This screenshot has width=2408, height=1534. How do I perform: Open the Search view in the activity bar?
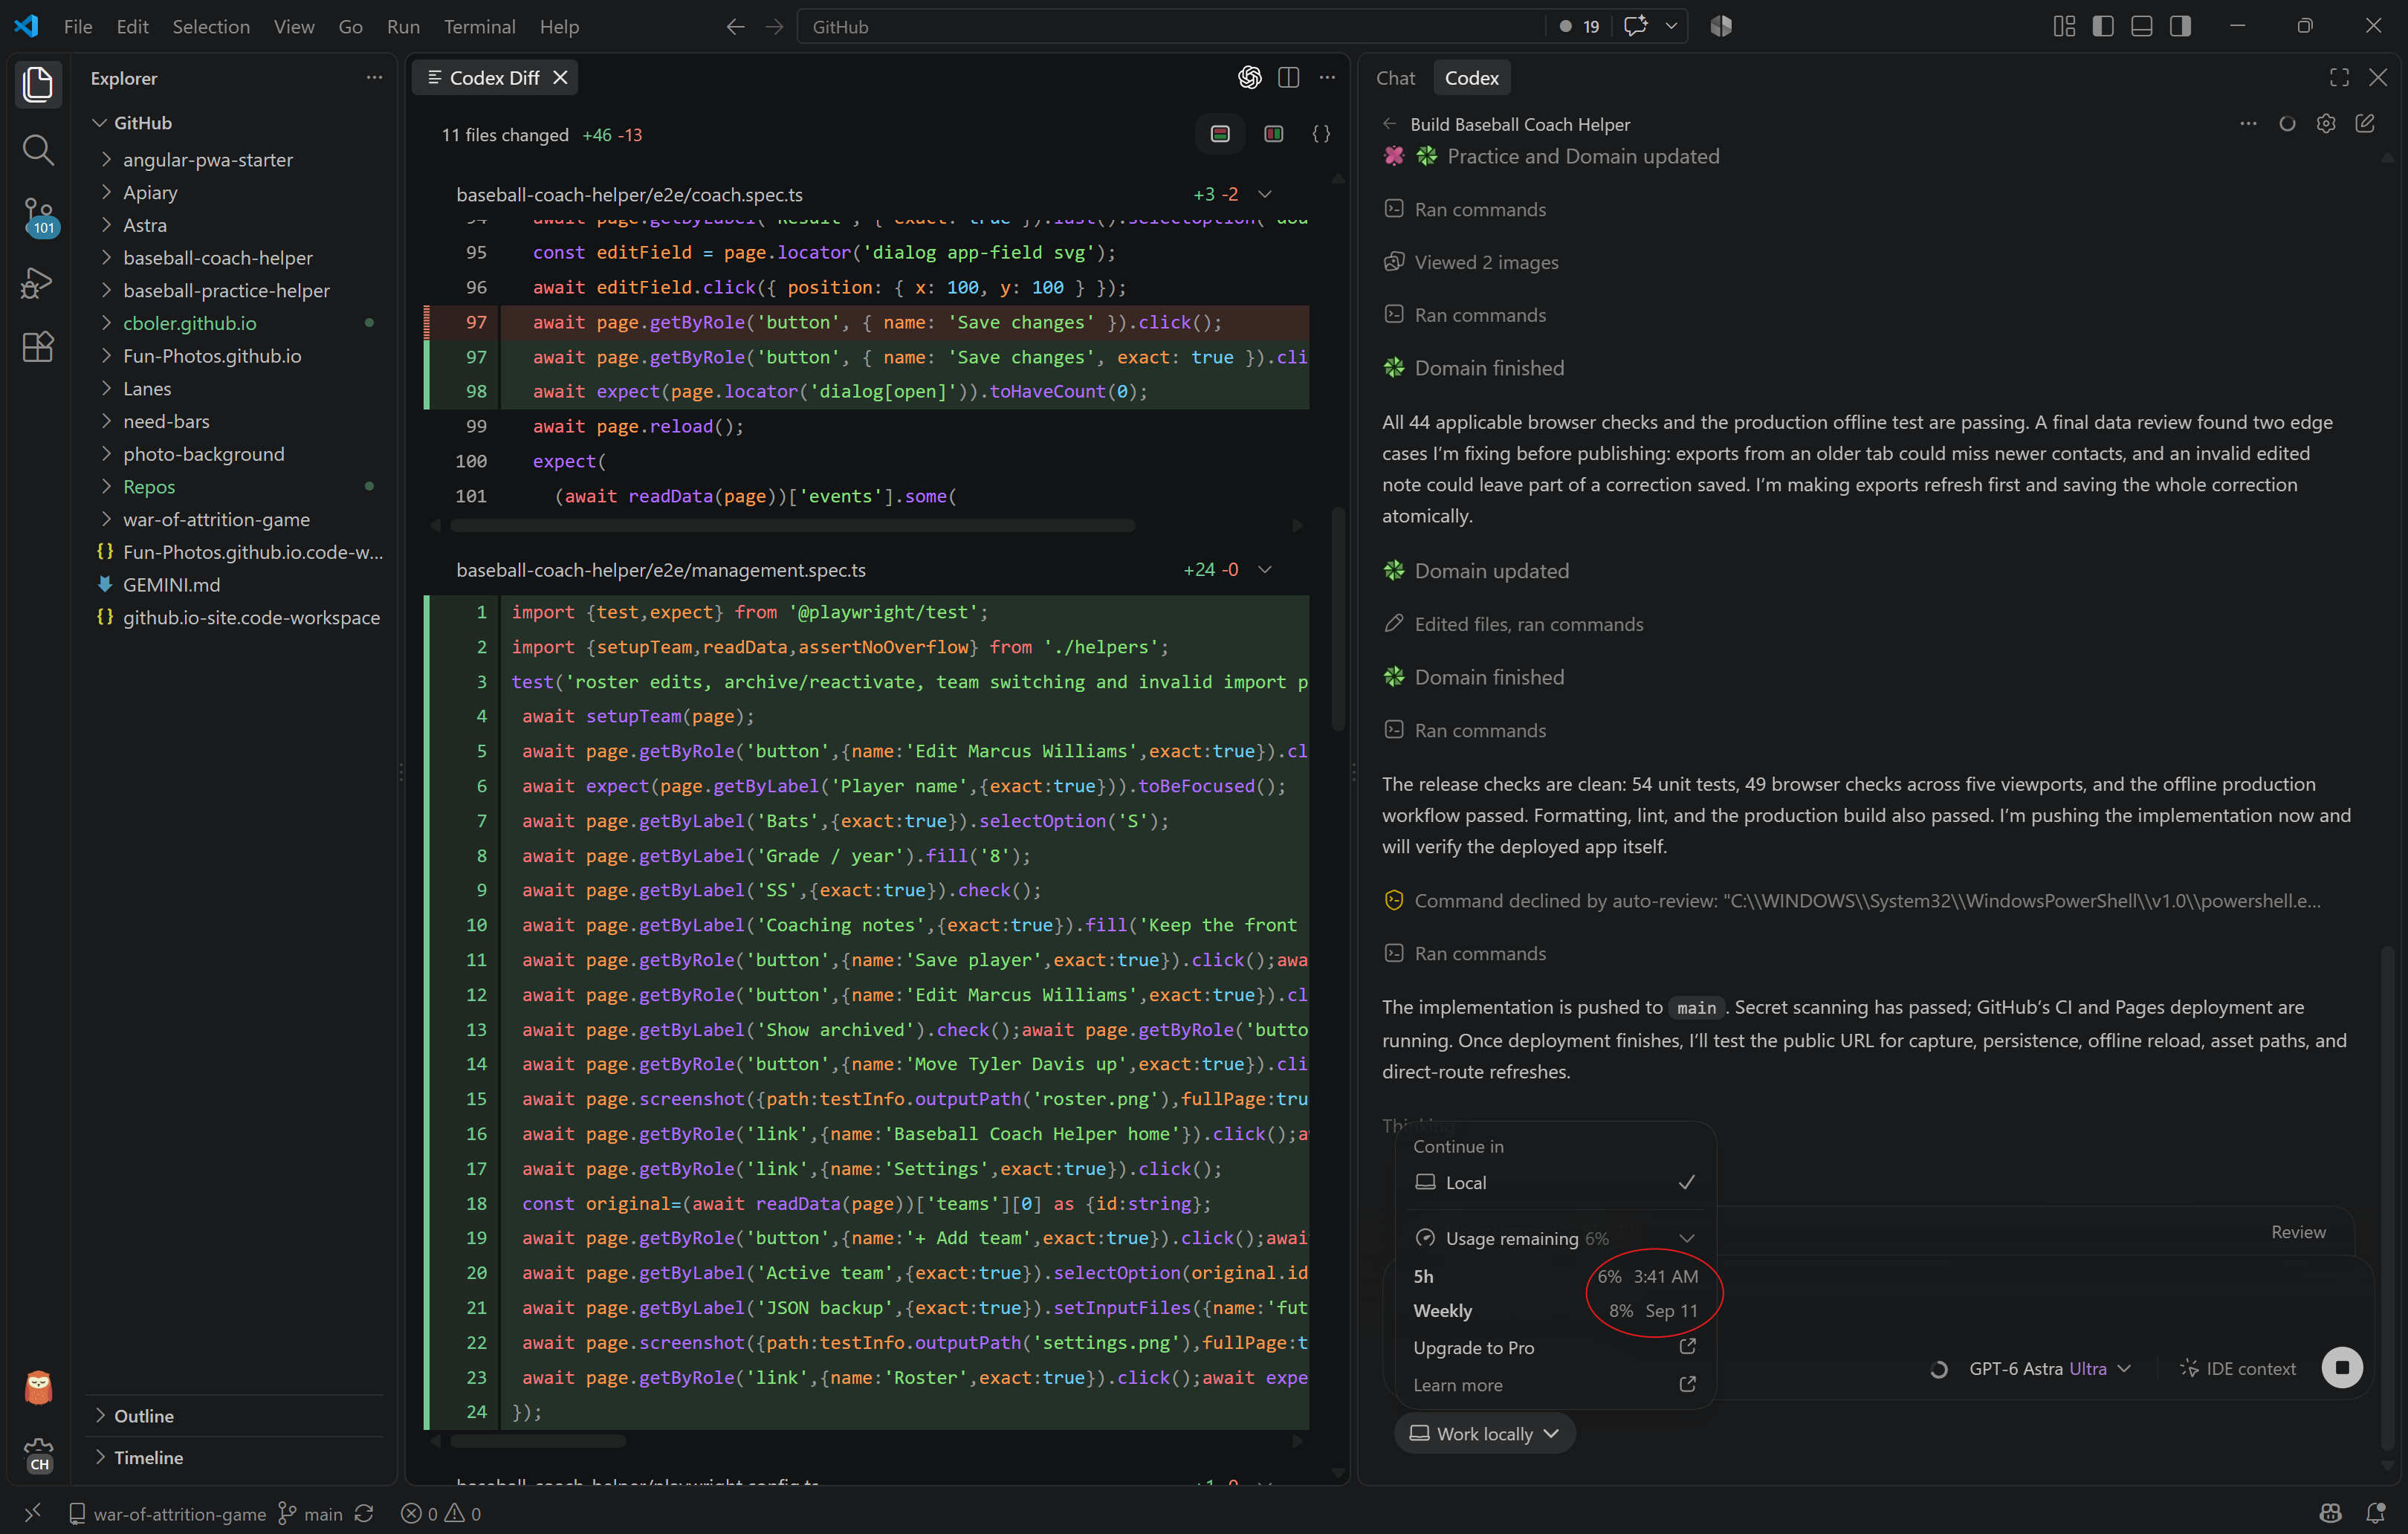38,150
